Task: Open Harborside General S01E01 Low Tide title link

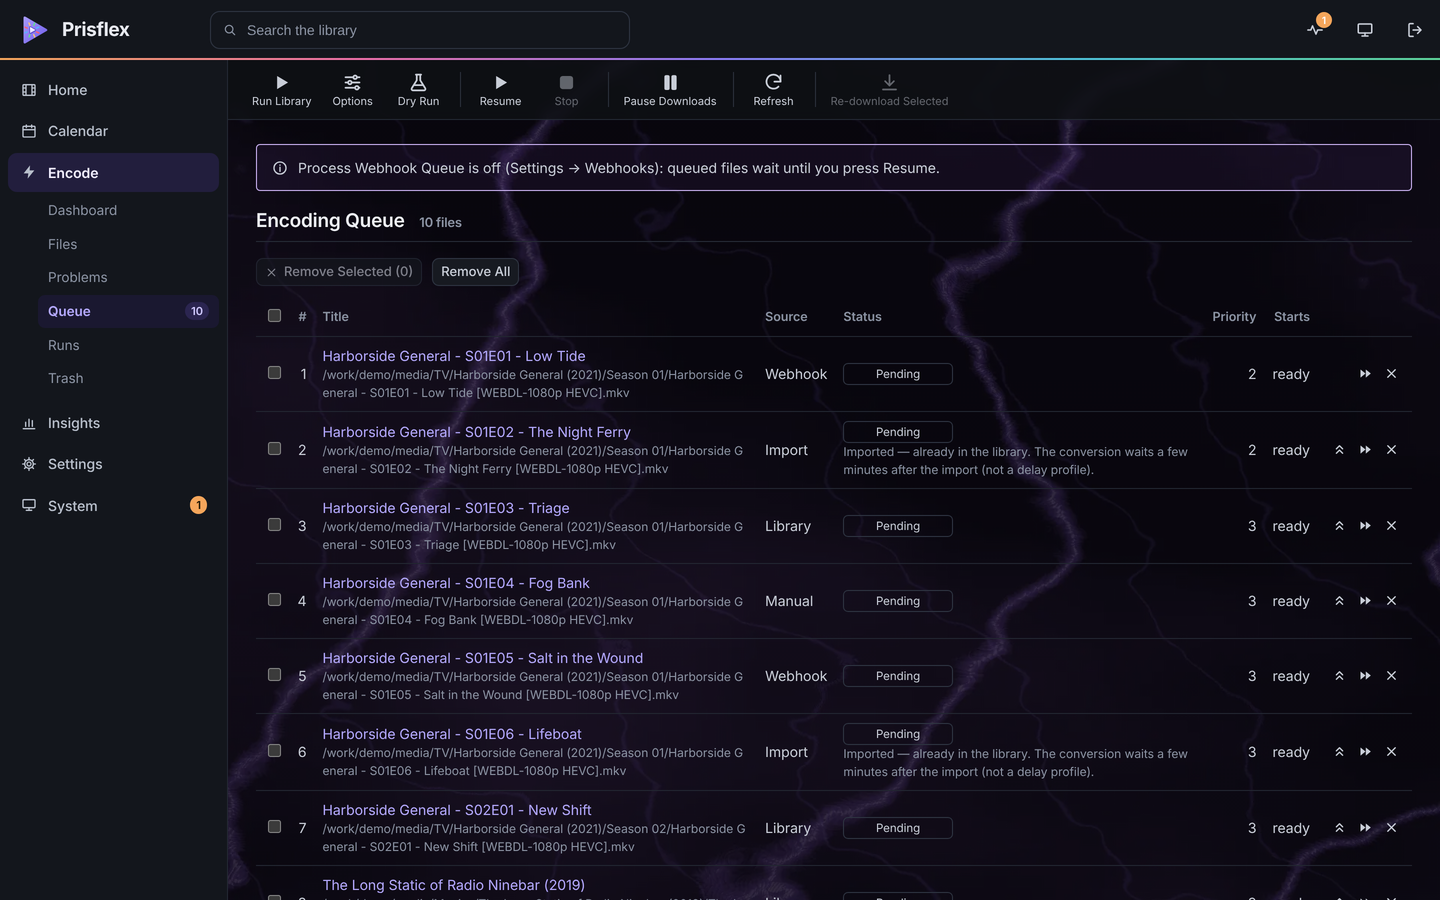Action: tap(454, 356)
